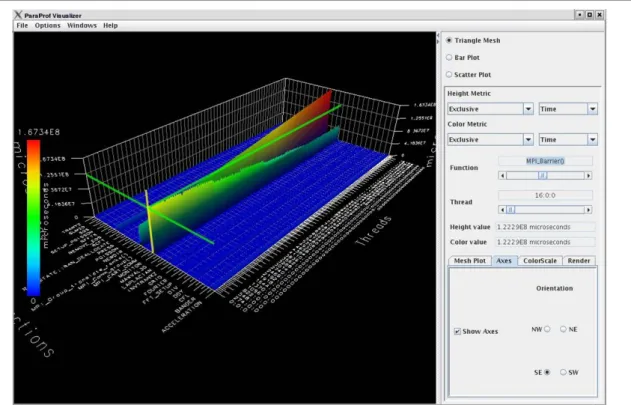Click the Function scrollbar thumb
Image resolution: width=631 pixels, height=405 pixels.
(x=542, y=176)
